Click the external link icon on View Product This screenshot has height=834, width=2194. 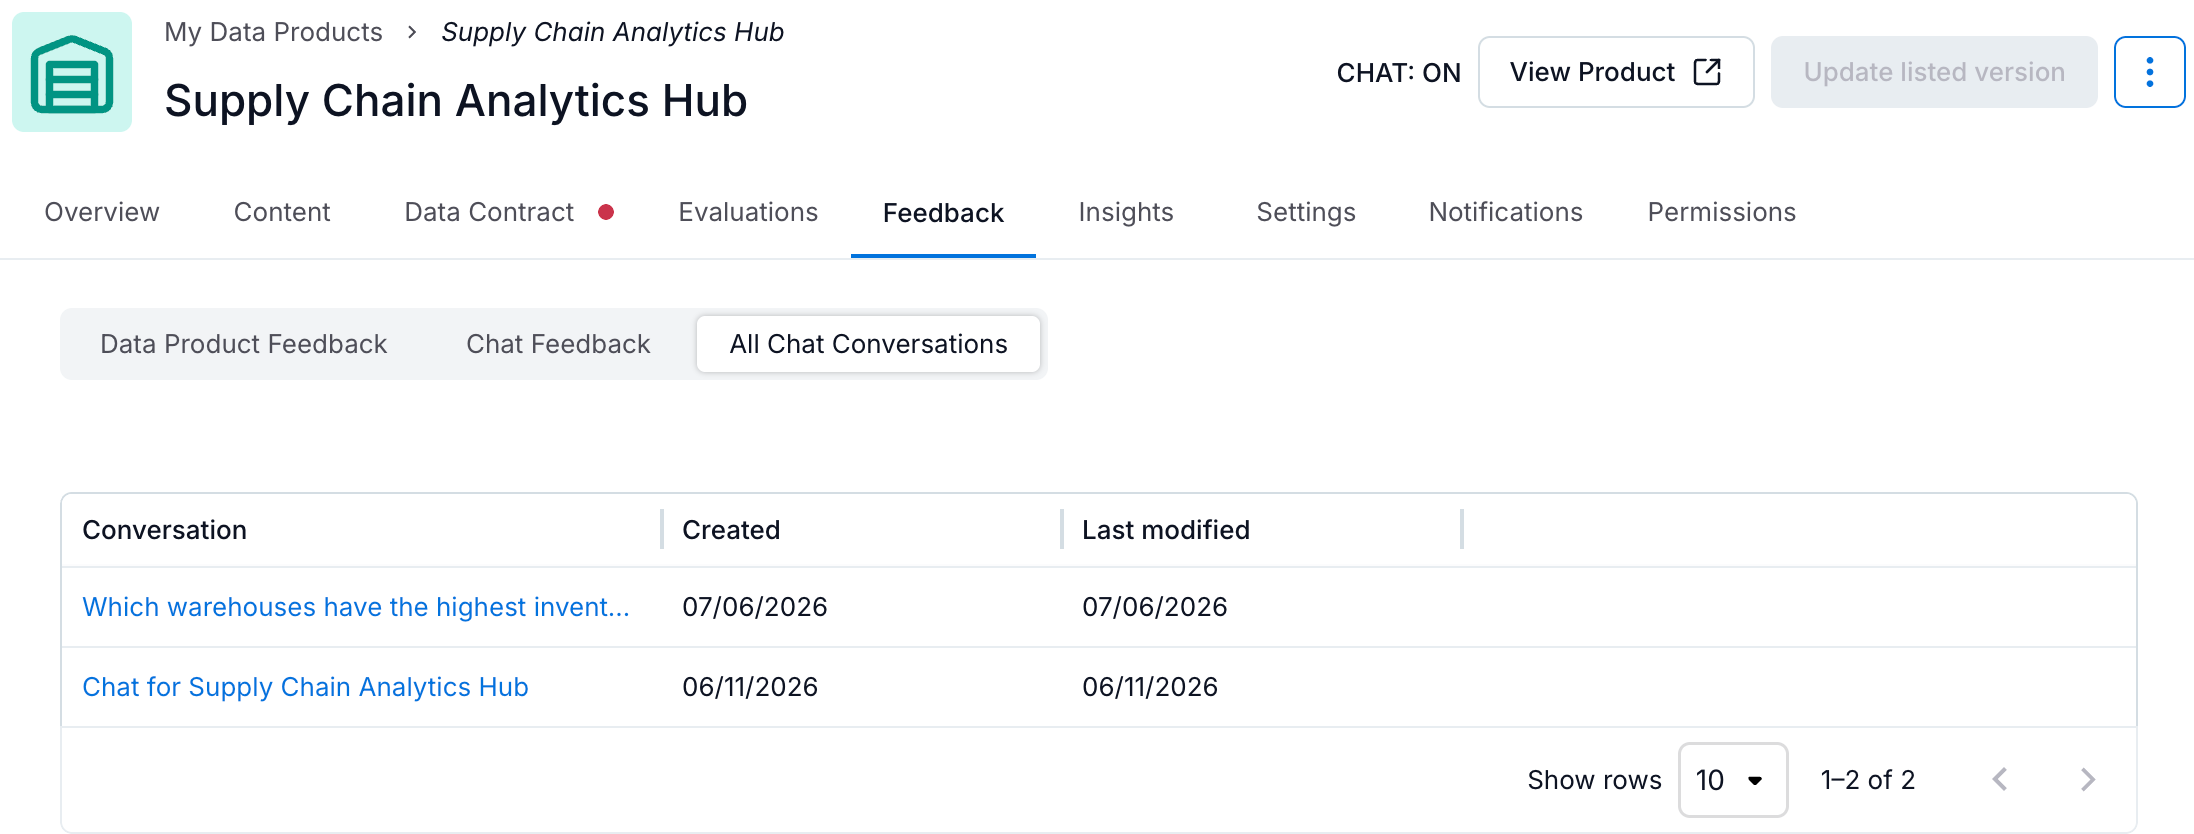(x=1707, y=72)
